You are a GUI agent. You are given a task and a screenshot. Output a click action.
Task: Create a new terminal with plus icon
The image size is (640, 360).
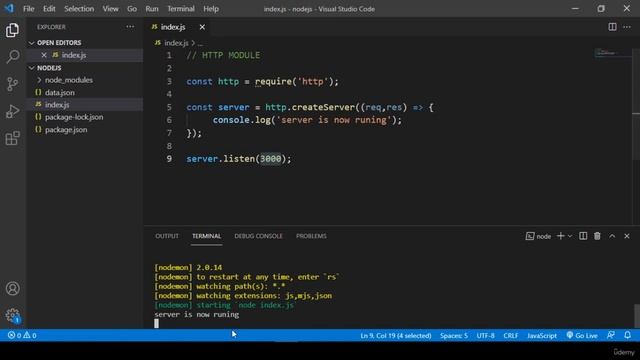(560, 236)
